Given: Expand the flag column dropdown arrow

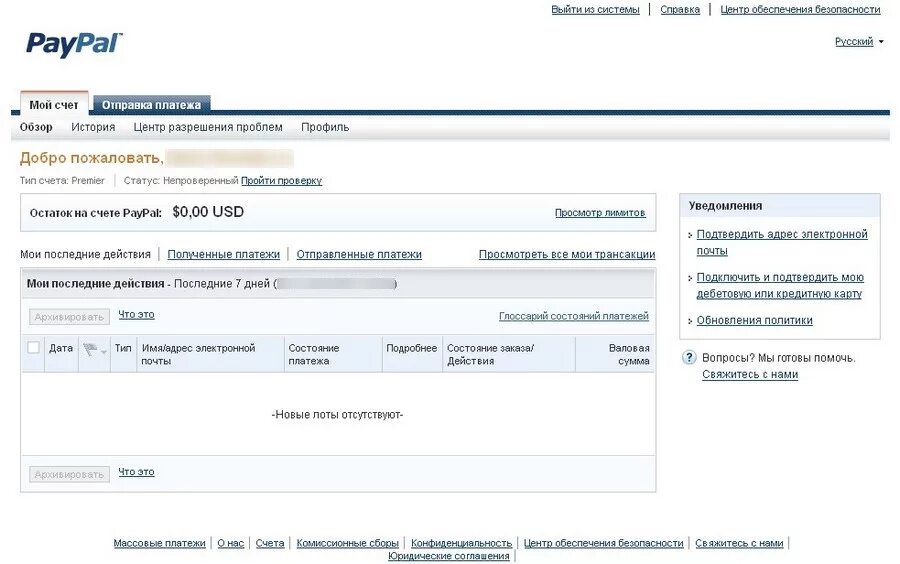Looking at the screenshot, I should tap(104, 352).
